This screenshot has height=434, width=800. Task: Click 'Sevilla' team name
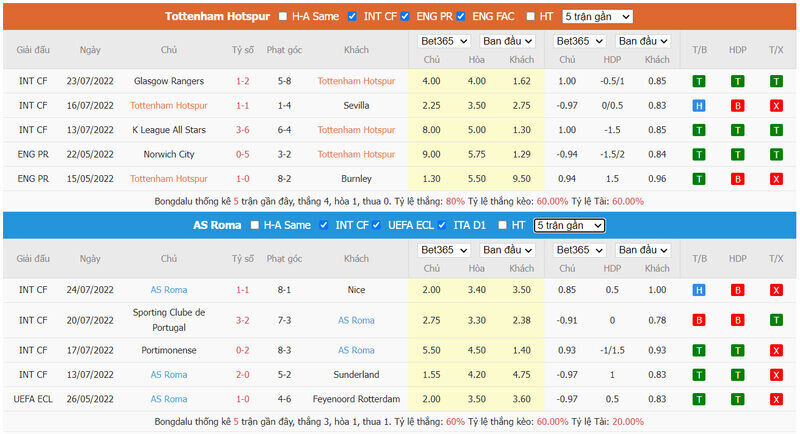point(356,106)
